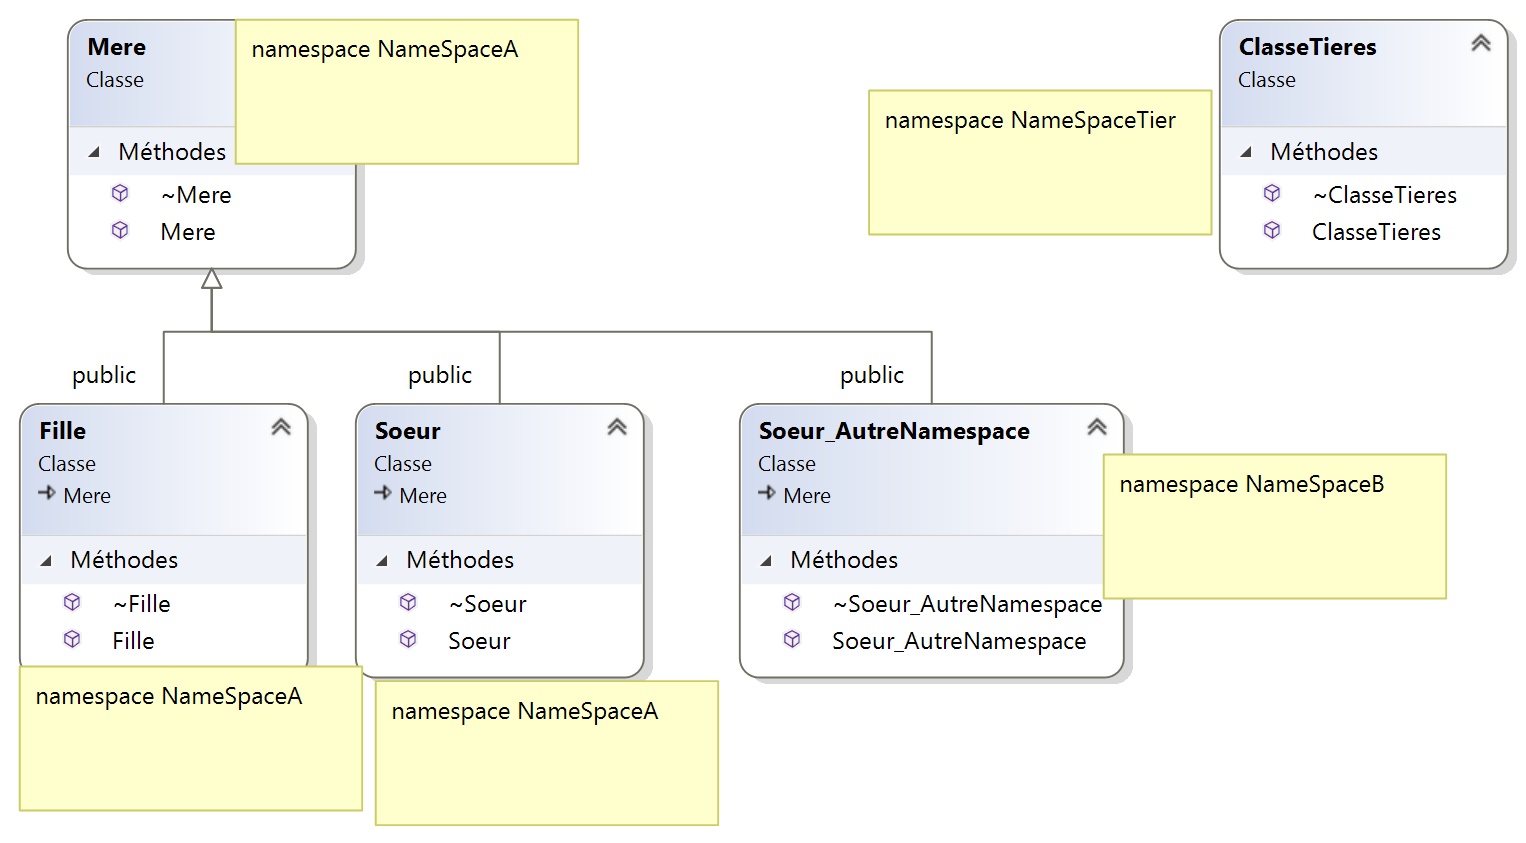The height and width of the screenshot is (843, 1526).
Task: Click the ~Fille method cube icon
Action: pyautogui.click(x=72, y=602)
